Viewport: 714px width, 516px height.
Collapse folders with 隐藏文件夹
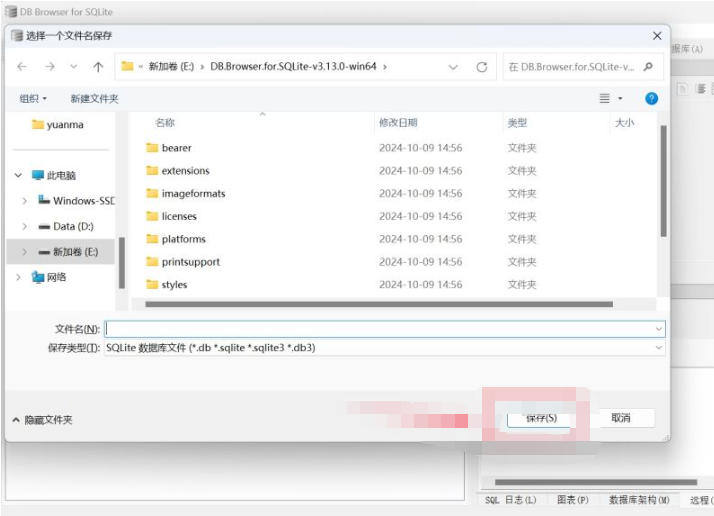point(42,420)
